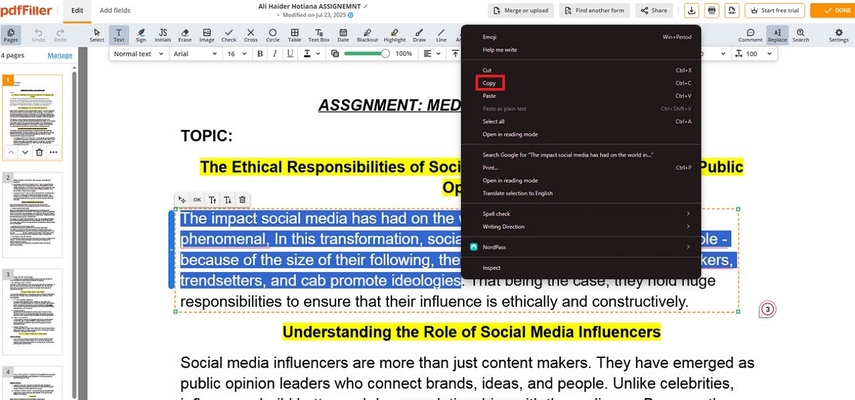Pick the Blackout tool

(368, 35)
